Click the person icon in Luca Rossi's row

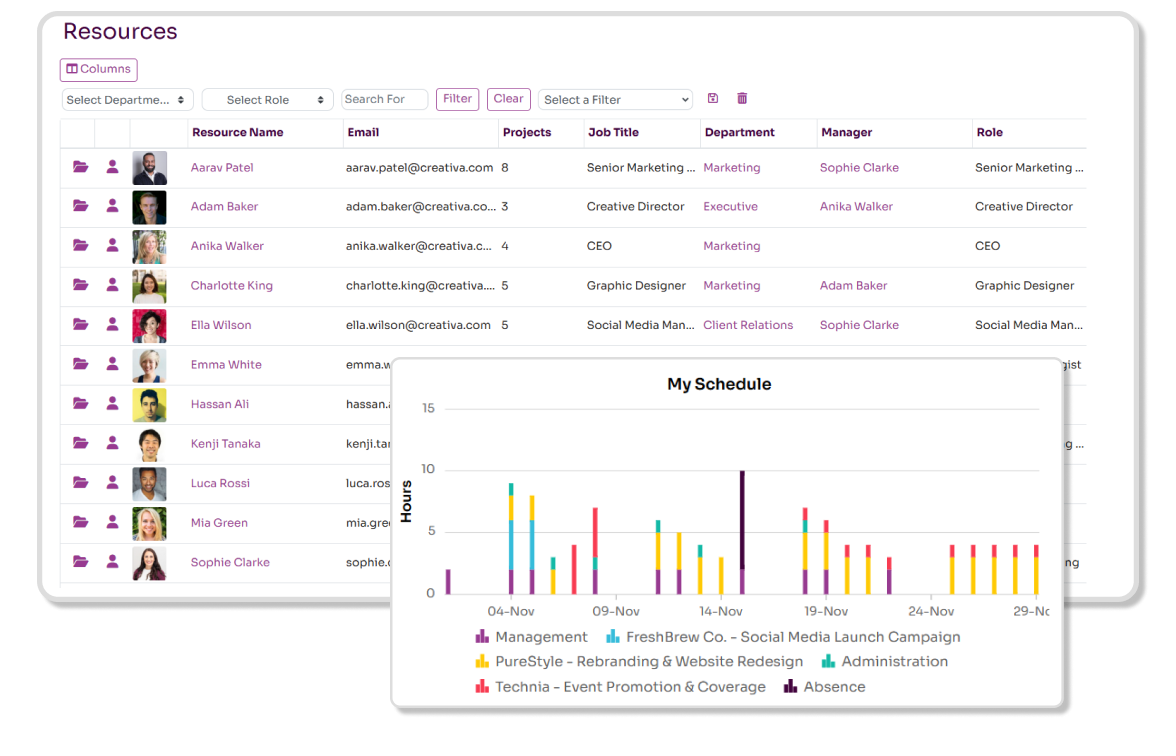[112, 483]
